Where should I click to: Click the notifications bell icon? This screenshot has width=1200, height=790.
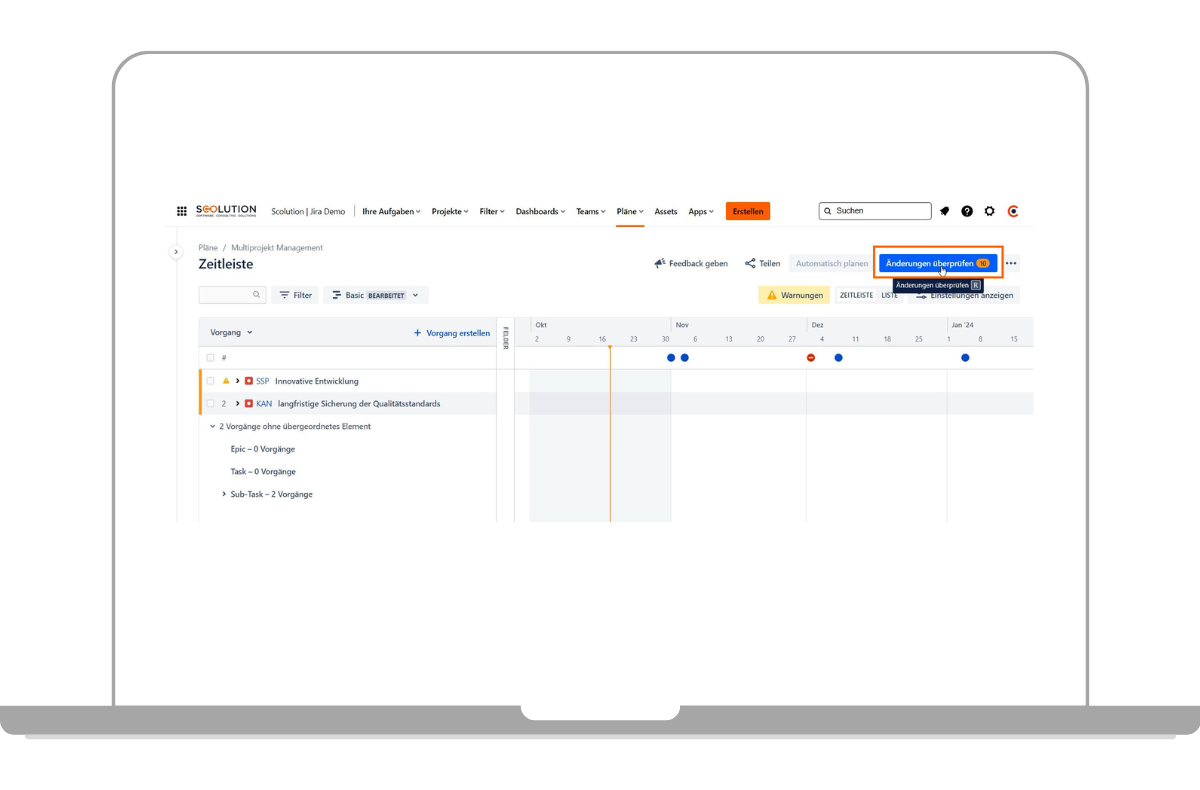click(944, 211)
